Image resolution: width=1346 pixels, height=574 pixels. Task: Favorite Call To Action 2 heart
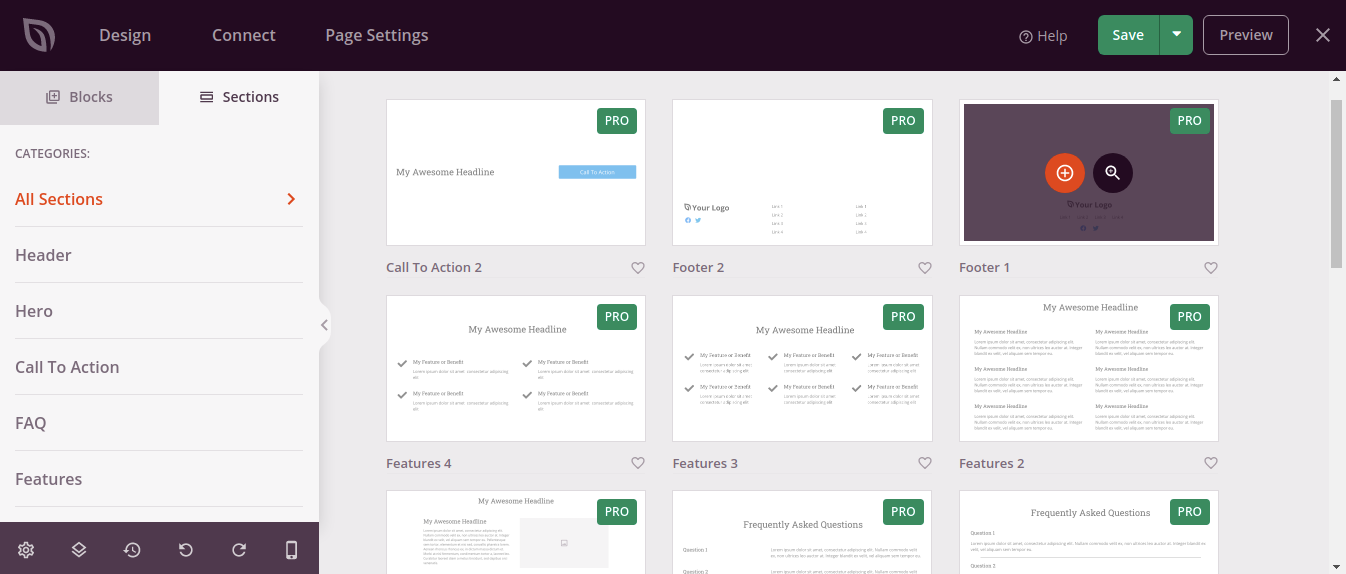tap(638, 268)
